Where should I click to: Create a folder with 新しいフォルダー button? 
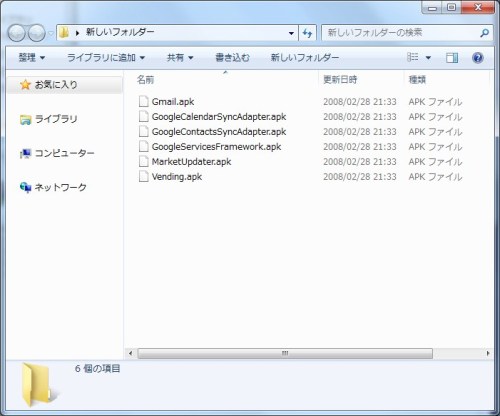pyautogui.click(x=305, y=58)
